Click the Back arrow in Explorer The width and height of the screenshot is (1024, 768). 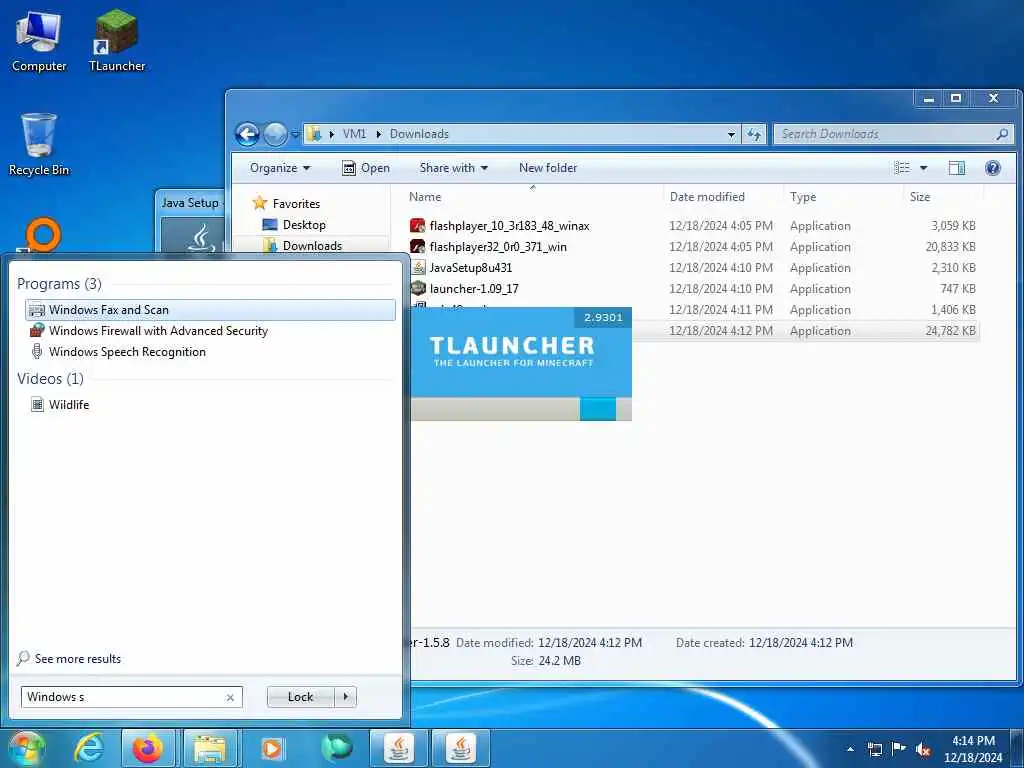pos(248,135)
